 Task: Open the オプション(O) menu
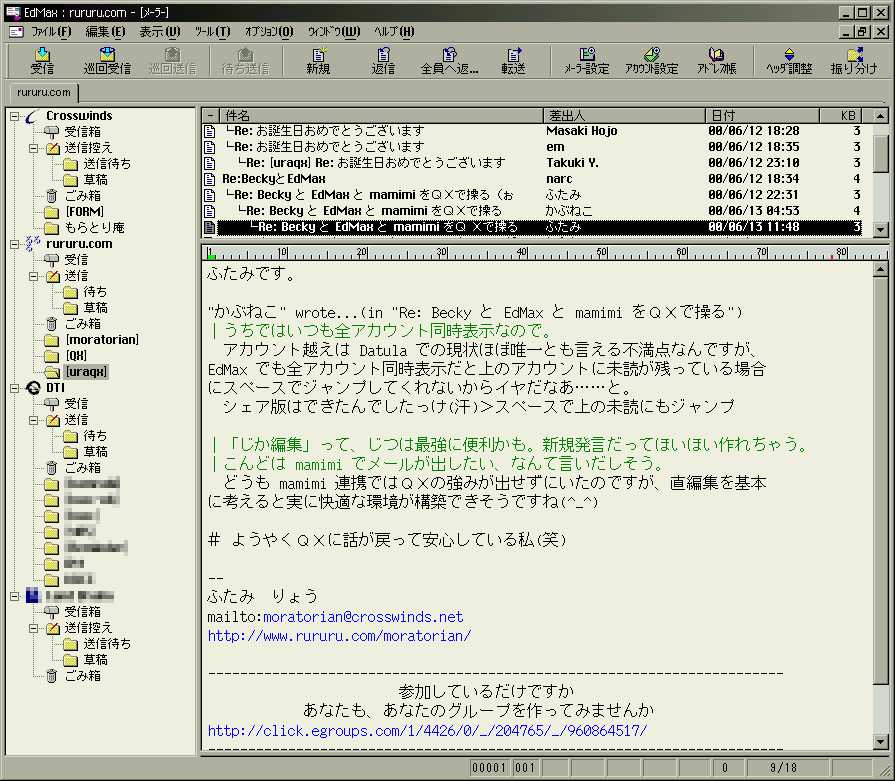click(x=269, y=31)
